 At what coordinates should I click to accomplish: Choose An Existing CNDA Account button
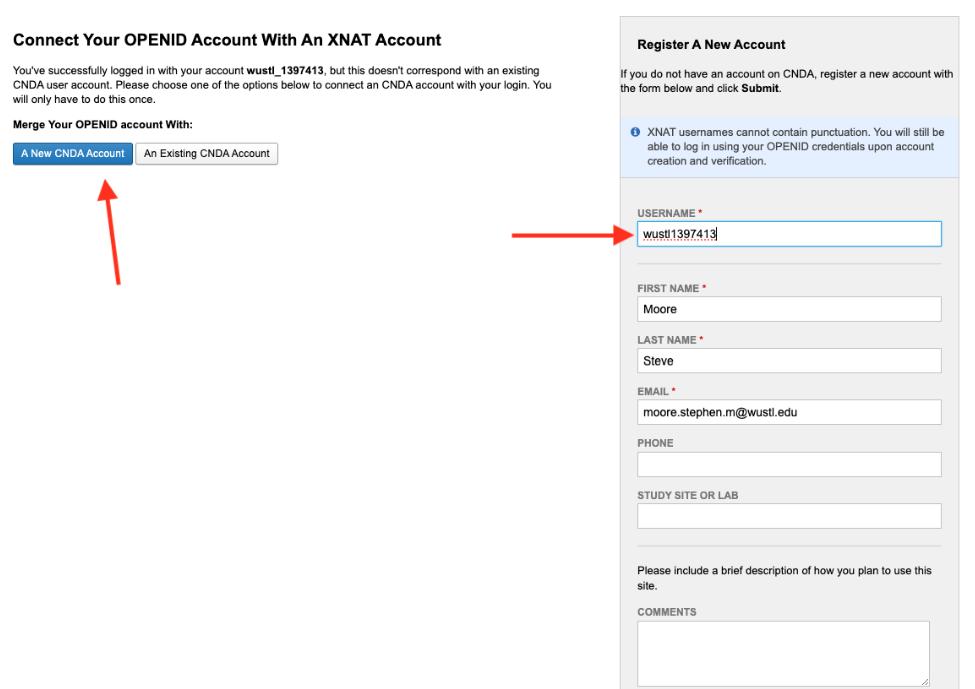[206, 154]
